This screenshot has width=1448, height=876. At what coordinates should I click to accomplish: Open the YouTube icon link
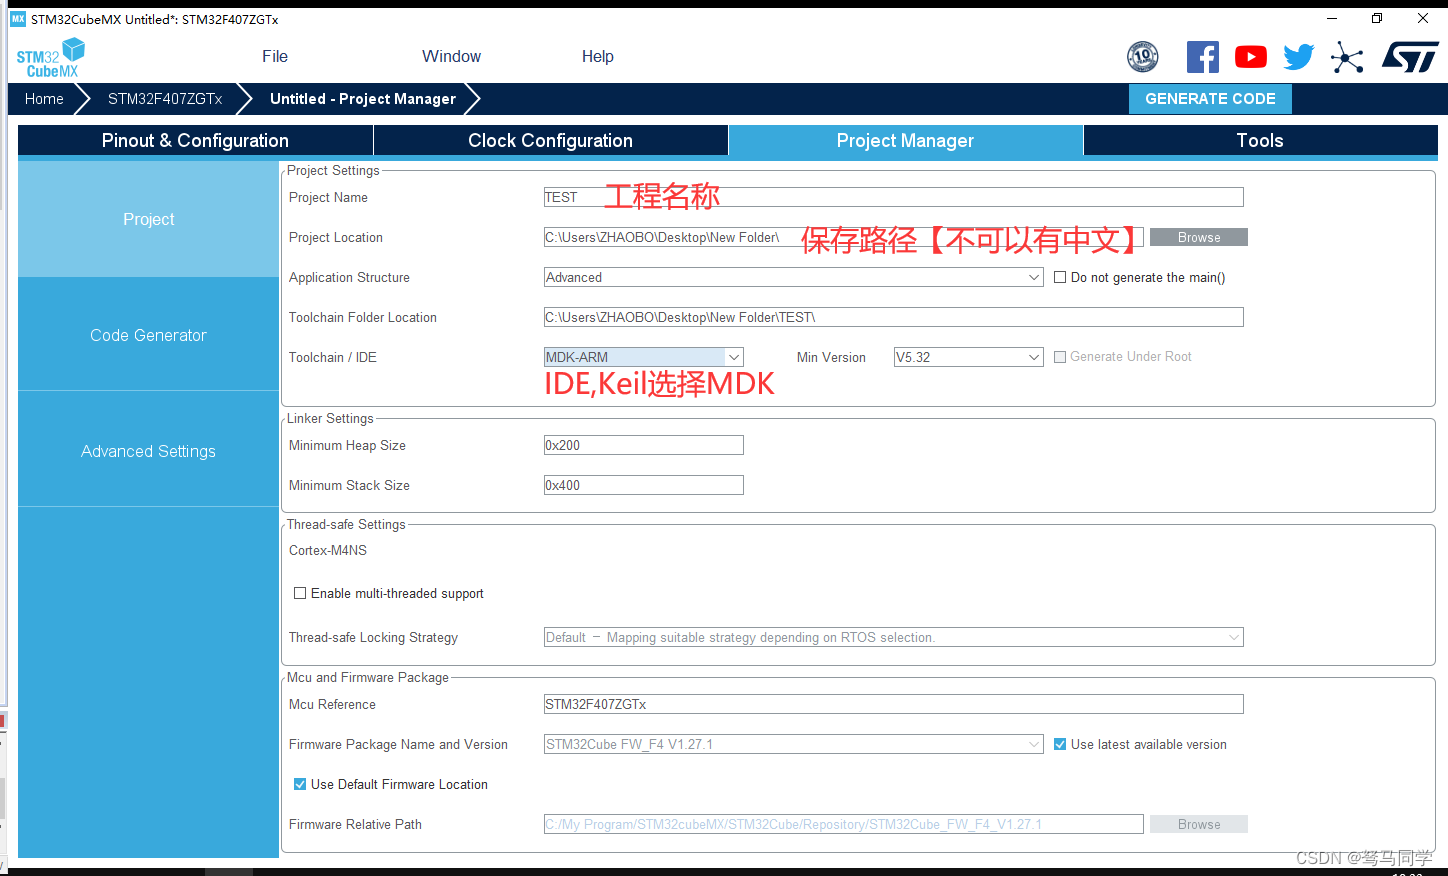coord(1250,57)
